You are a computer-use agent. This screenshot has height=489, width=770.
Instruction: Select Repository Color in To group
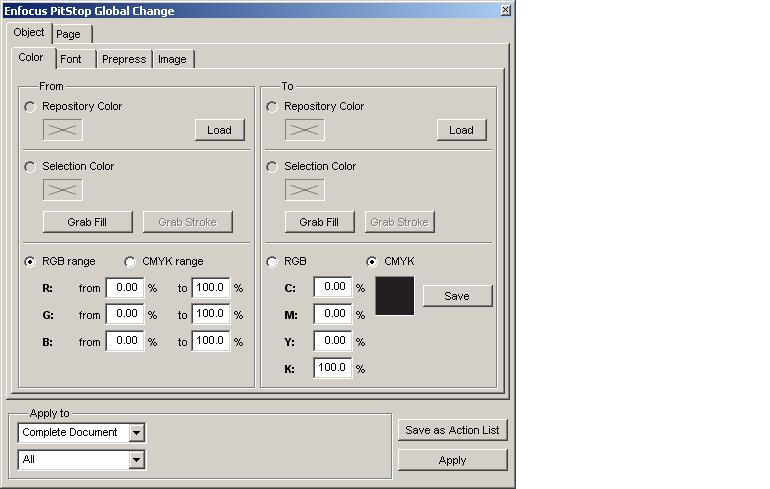tap(272, 107)
